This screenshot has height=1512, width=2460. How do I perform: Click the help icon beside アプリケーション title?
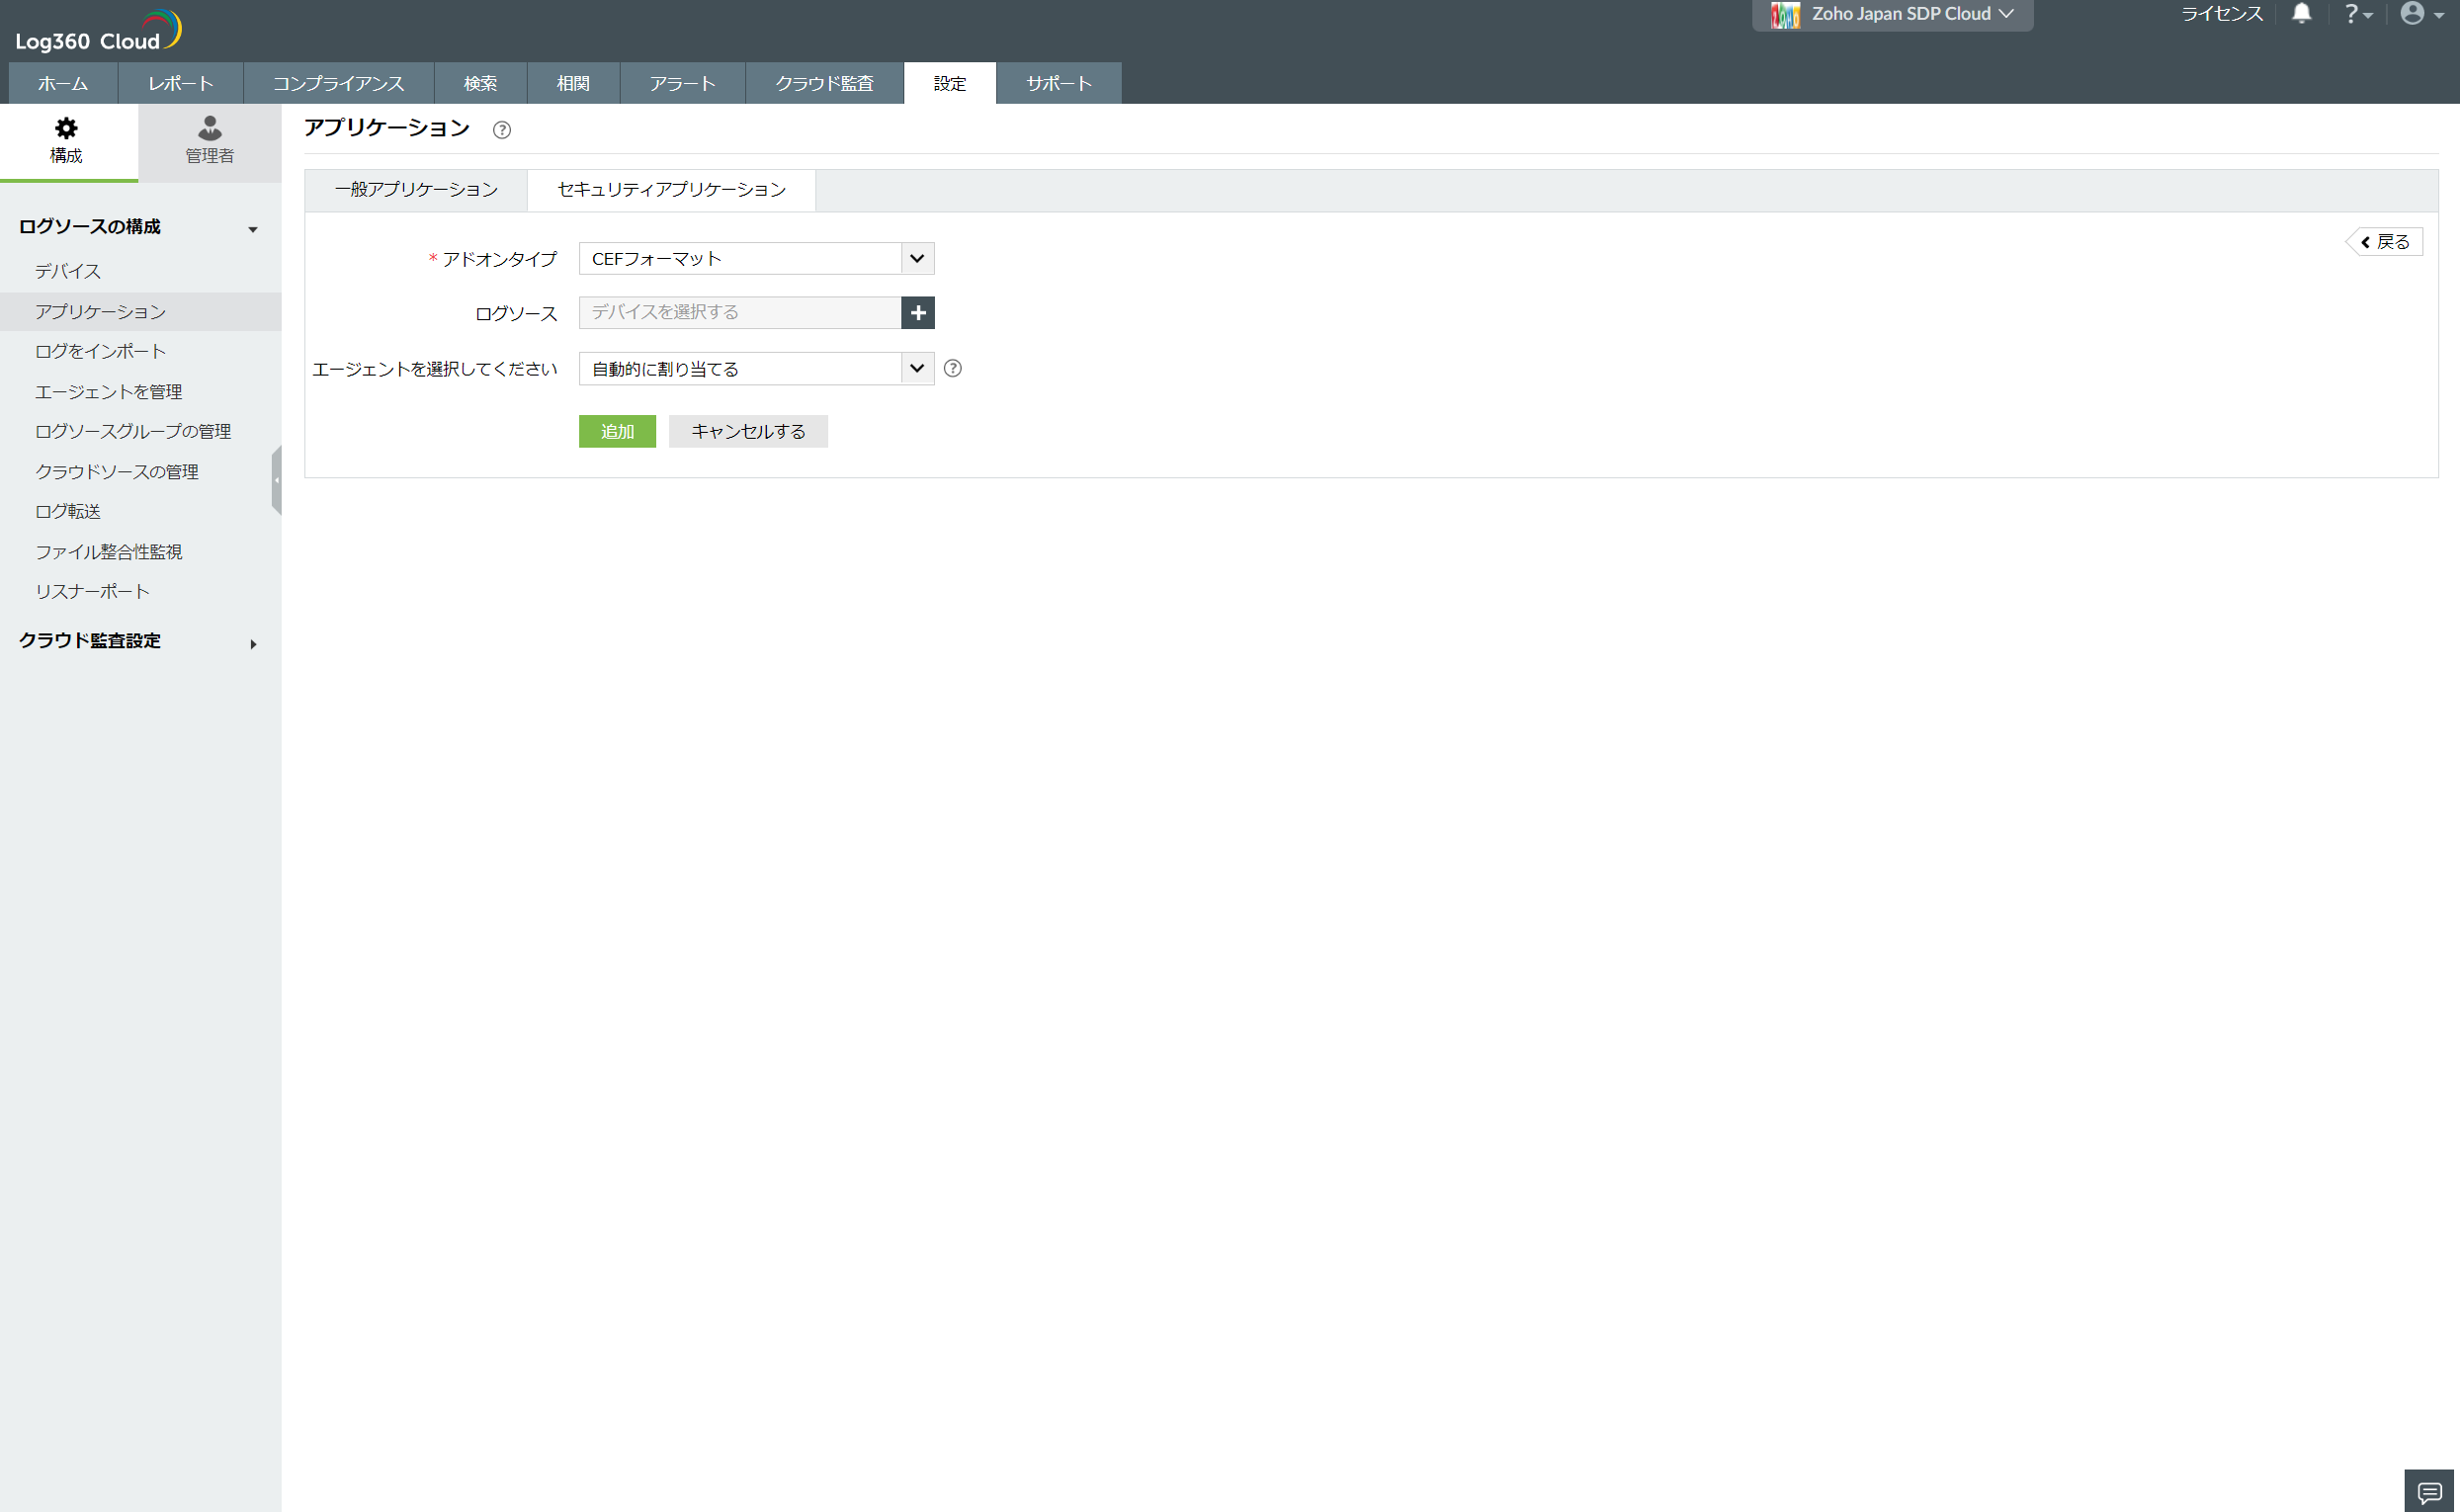[x=502, y=130]
